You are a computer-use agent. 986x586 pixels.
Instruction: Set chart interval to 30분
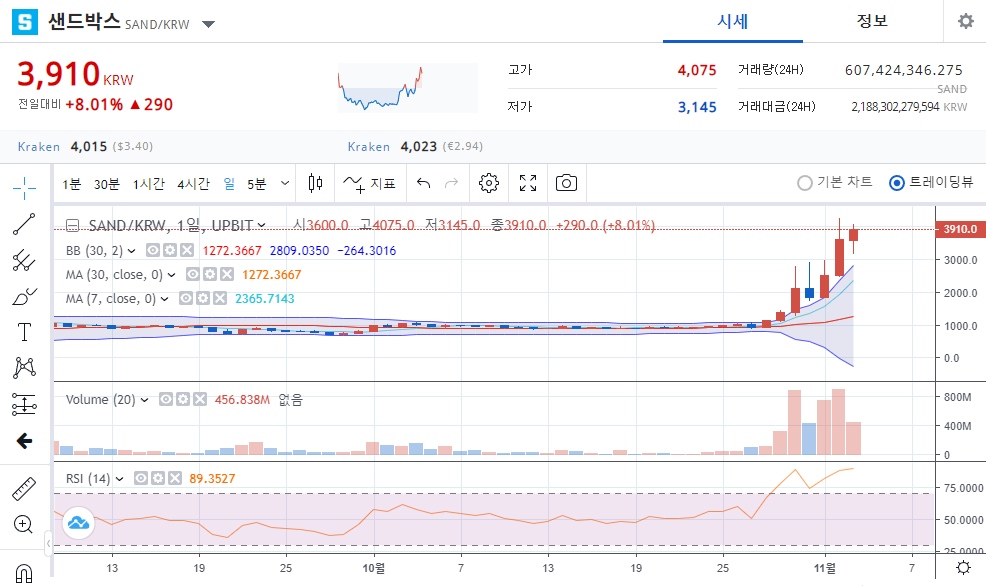click(106, 184)
